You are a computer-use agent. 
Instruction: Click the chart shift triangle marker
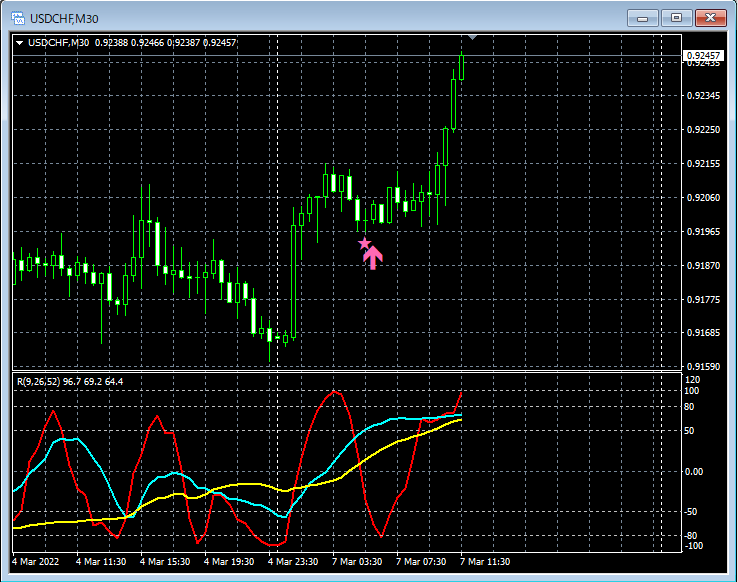[473, 37]
